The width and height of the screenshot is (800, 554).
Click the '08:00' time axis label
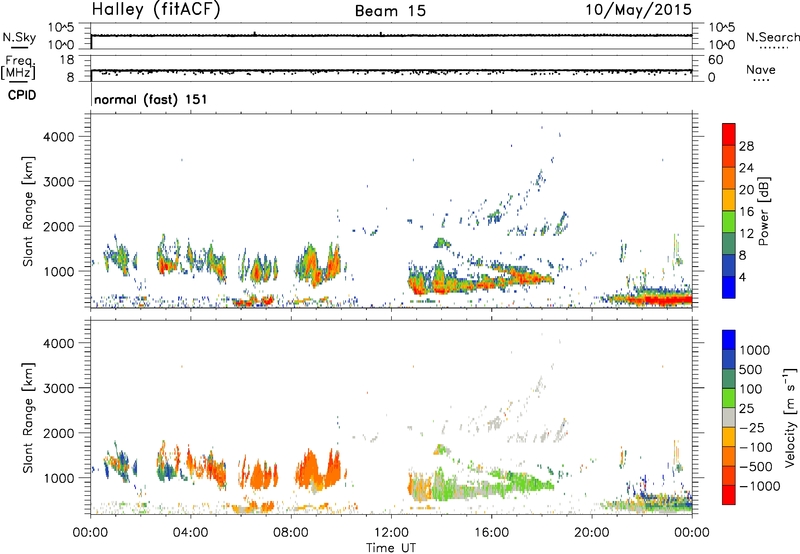coord(291,533)
